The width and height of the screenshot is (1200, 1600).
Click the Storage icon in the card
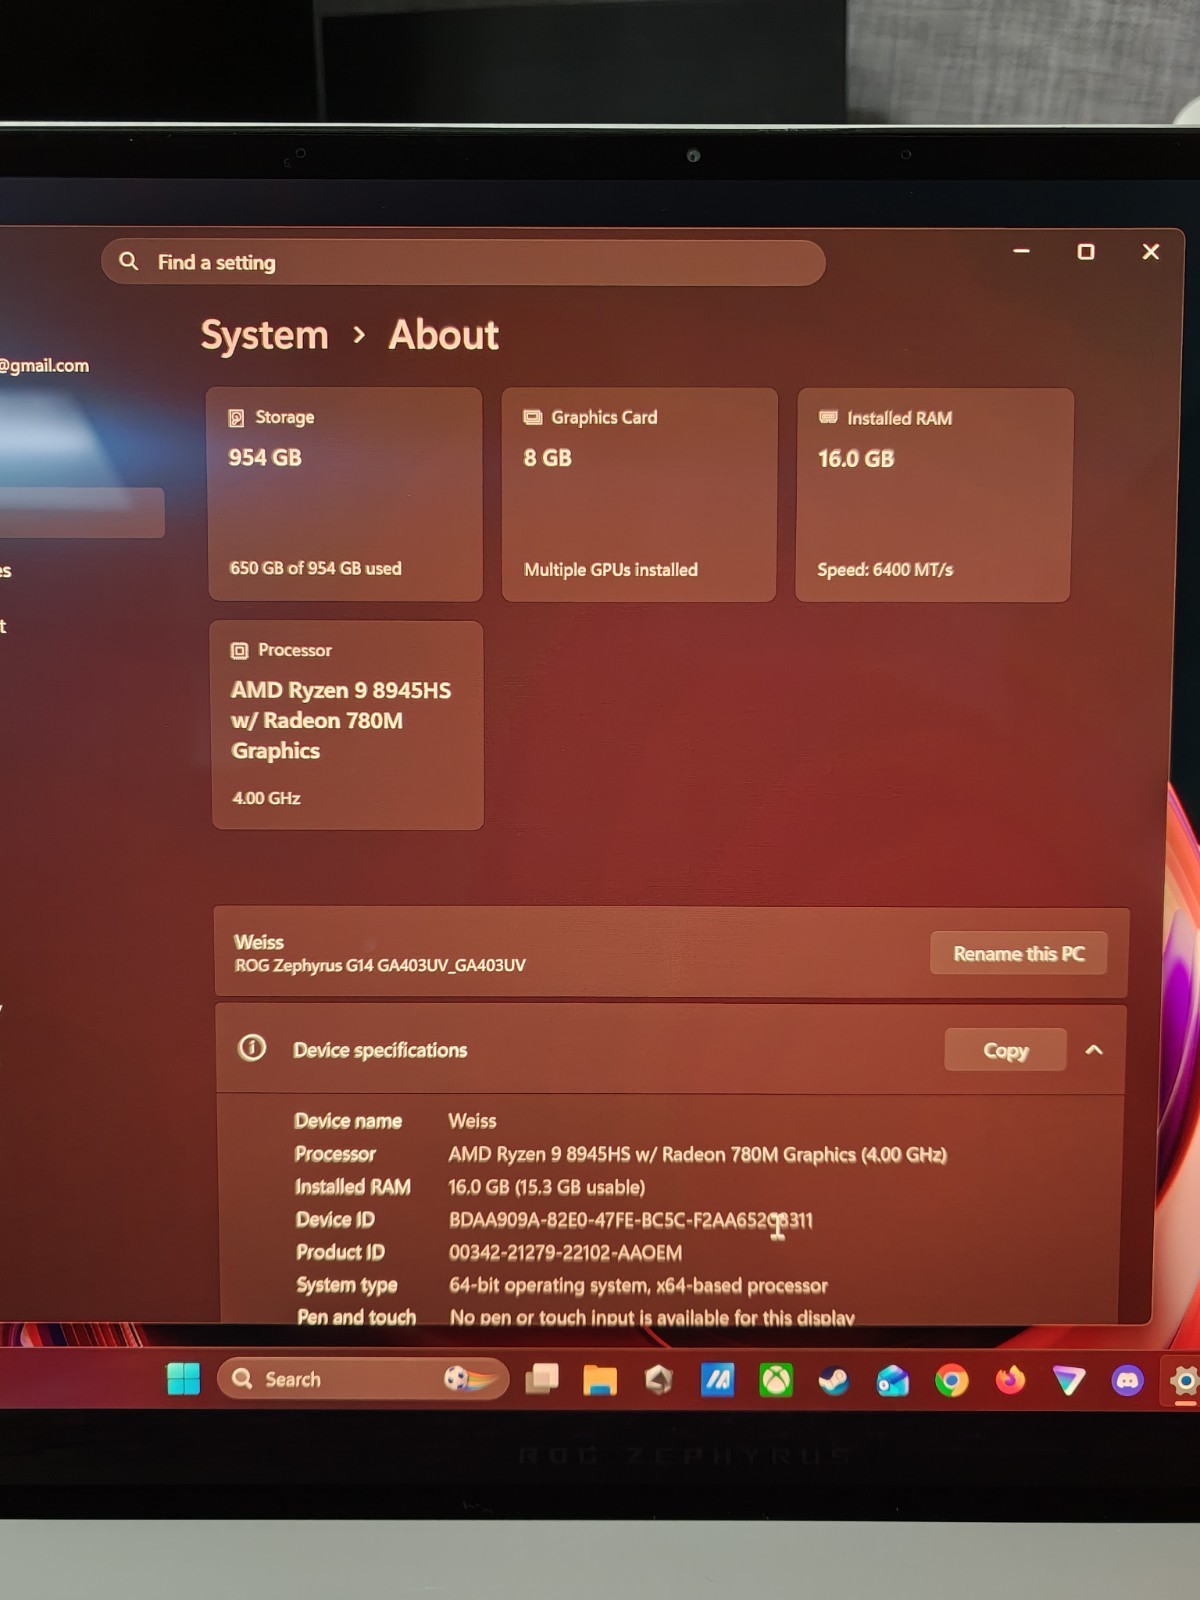pyautogui.click(x=236, y=418)
